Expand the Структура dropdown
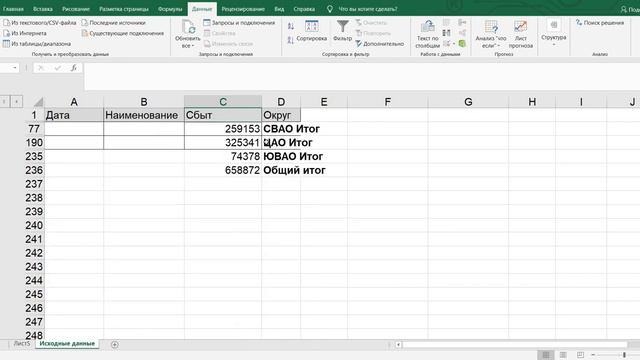640x360 pixels. click(554, 44)
